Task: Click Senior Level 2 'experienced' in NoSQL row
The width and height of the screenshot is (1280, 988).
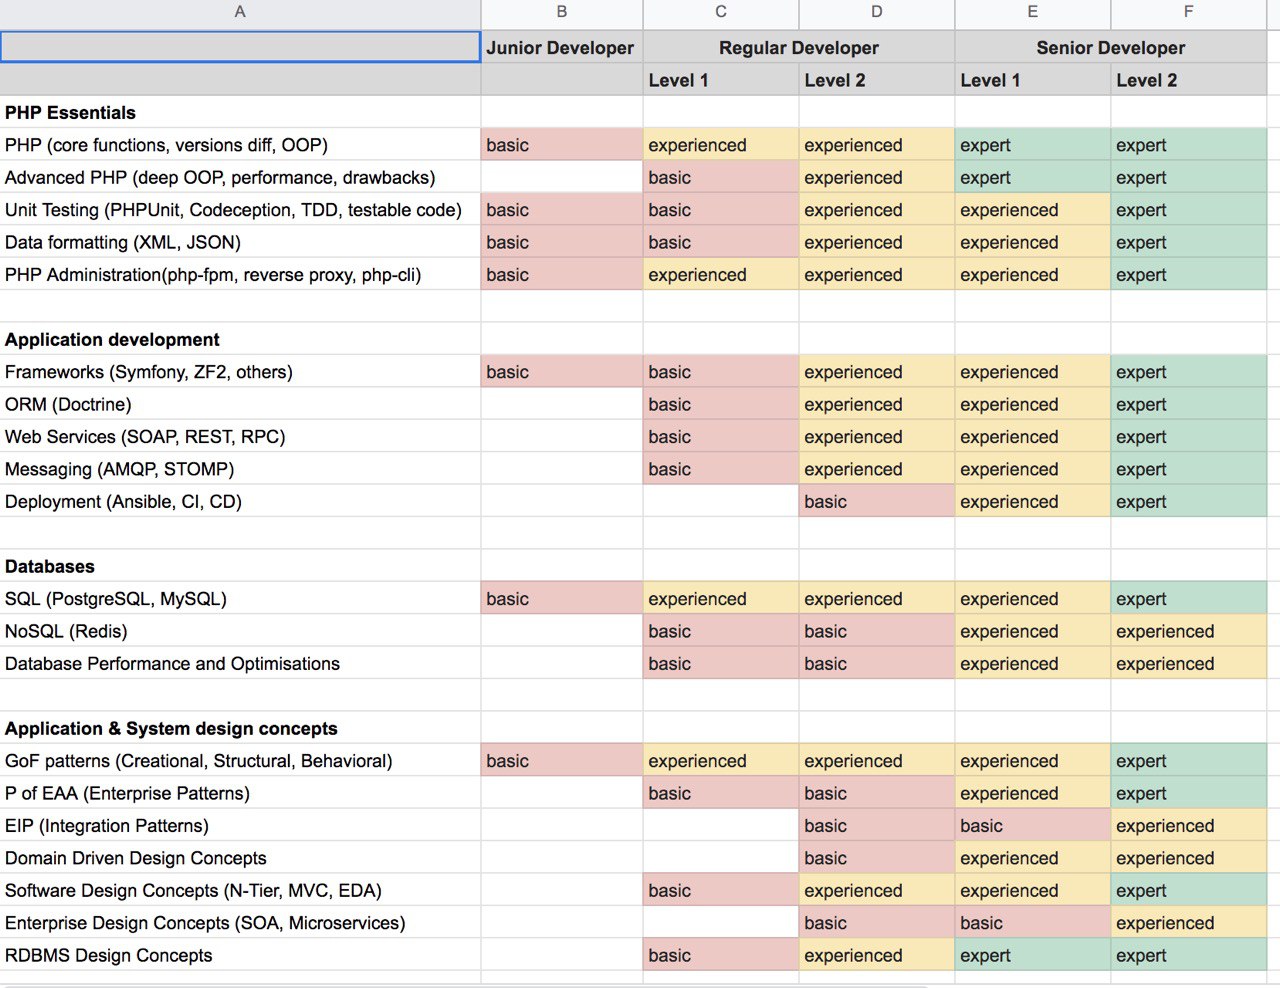Action: 1189,631
